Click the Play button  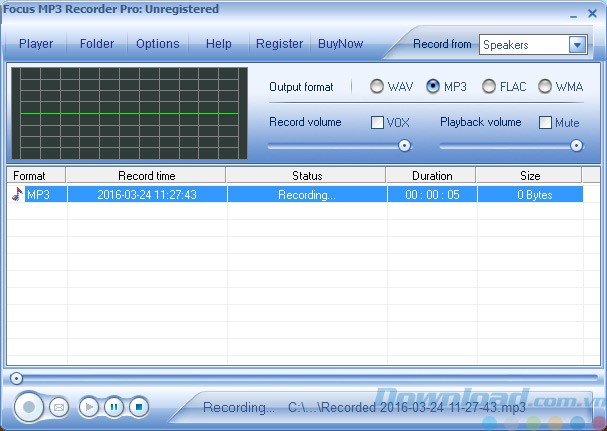coord(89,407)
